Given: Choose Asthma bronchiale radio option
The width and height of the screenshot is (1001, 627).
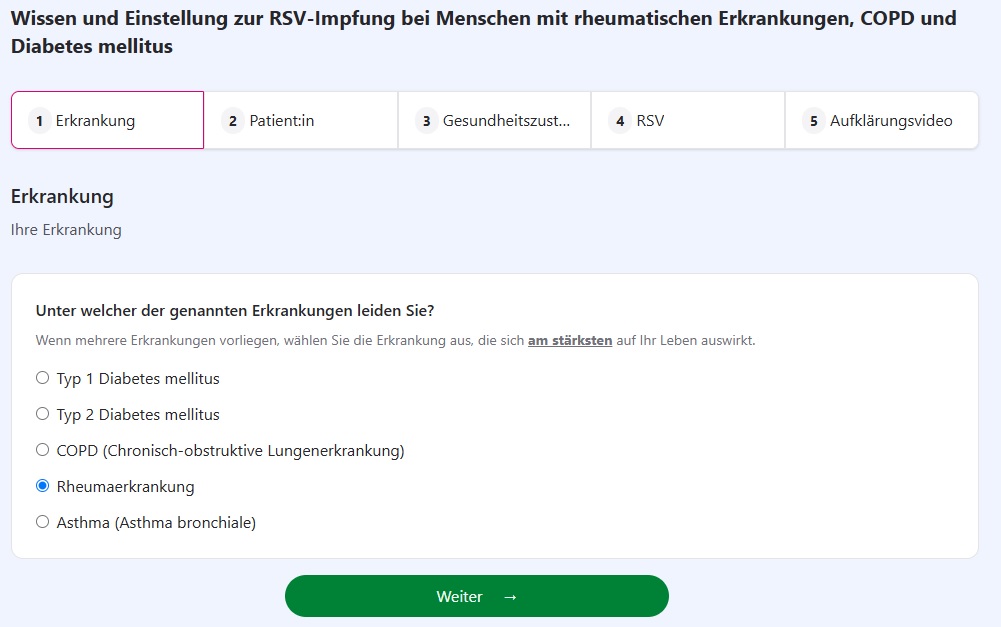Looking at the screenshot, I should (x=42, y=522).
